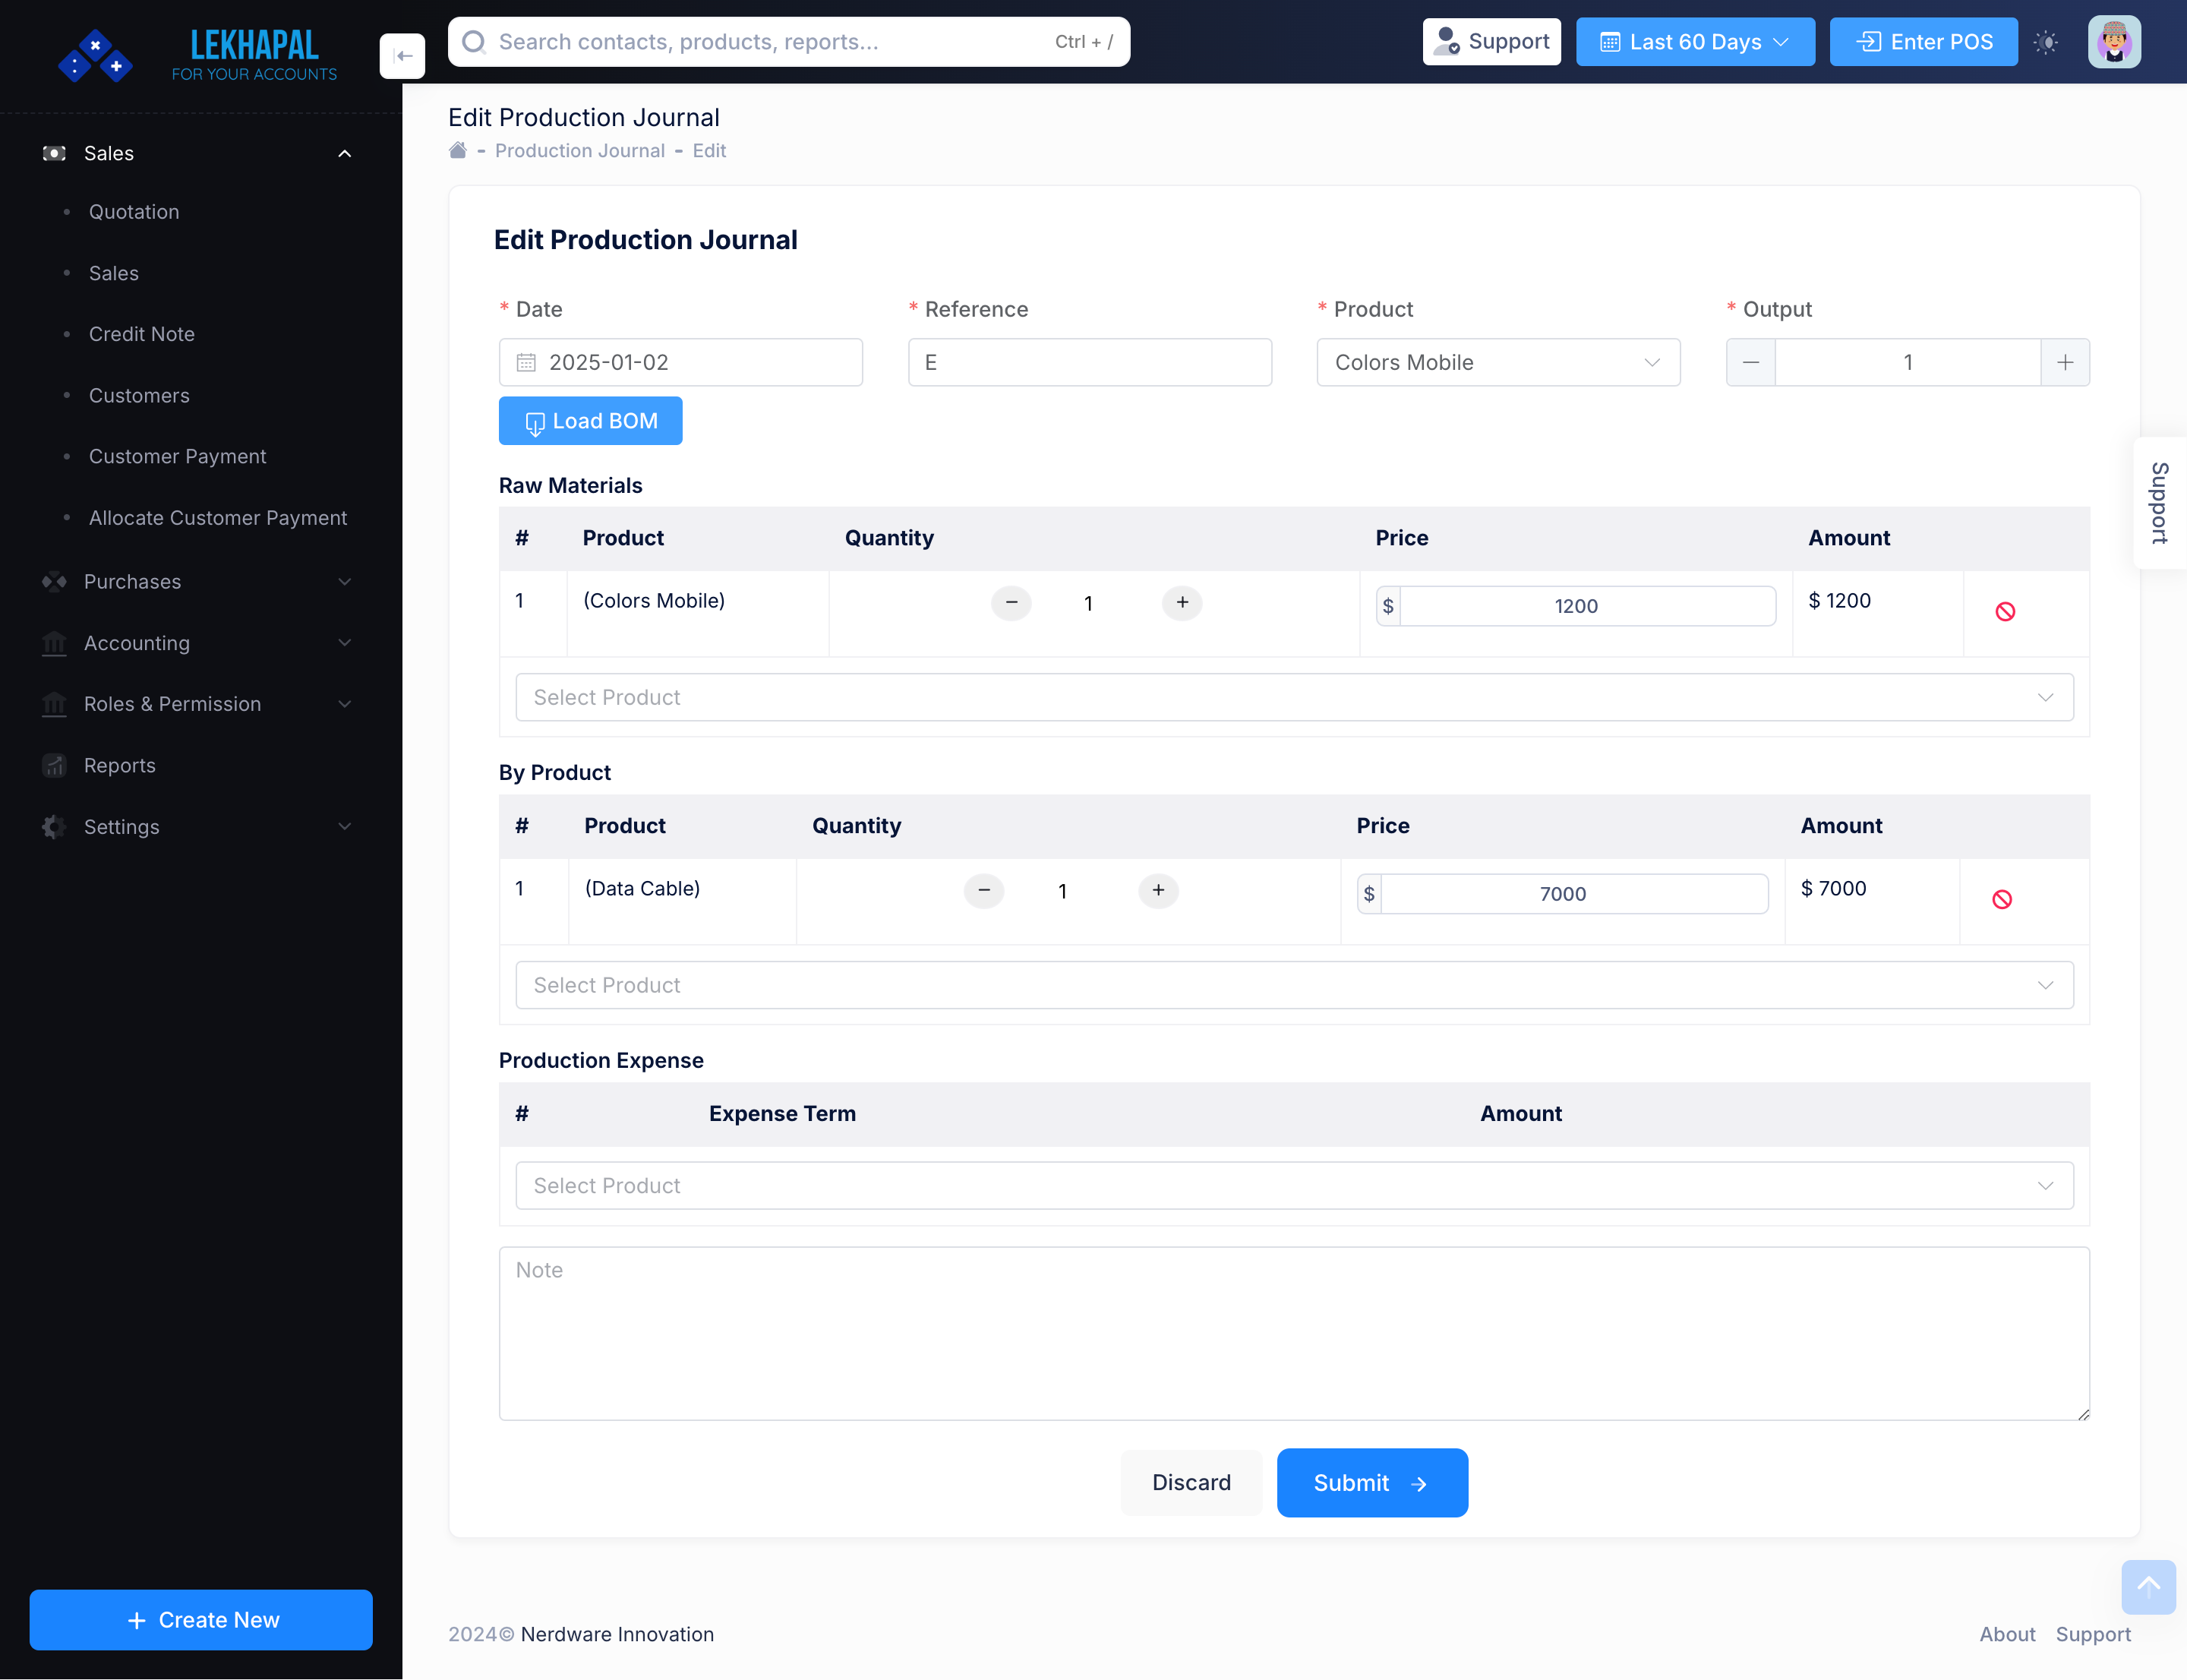2187x1680 pixels.
Task: Toggle the light/dark theme sun icon
Action: pyautogui.click(x=2047, y=41)
